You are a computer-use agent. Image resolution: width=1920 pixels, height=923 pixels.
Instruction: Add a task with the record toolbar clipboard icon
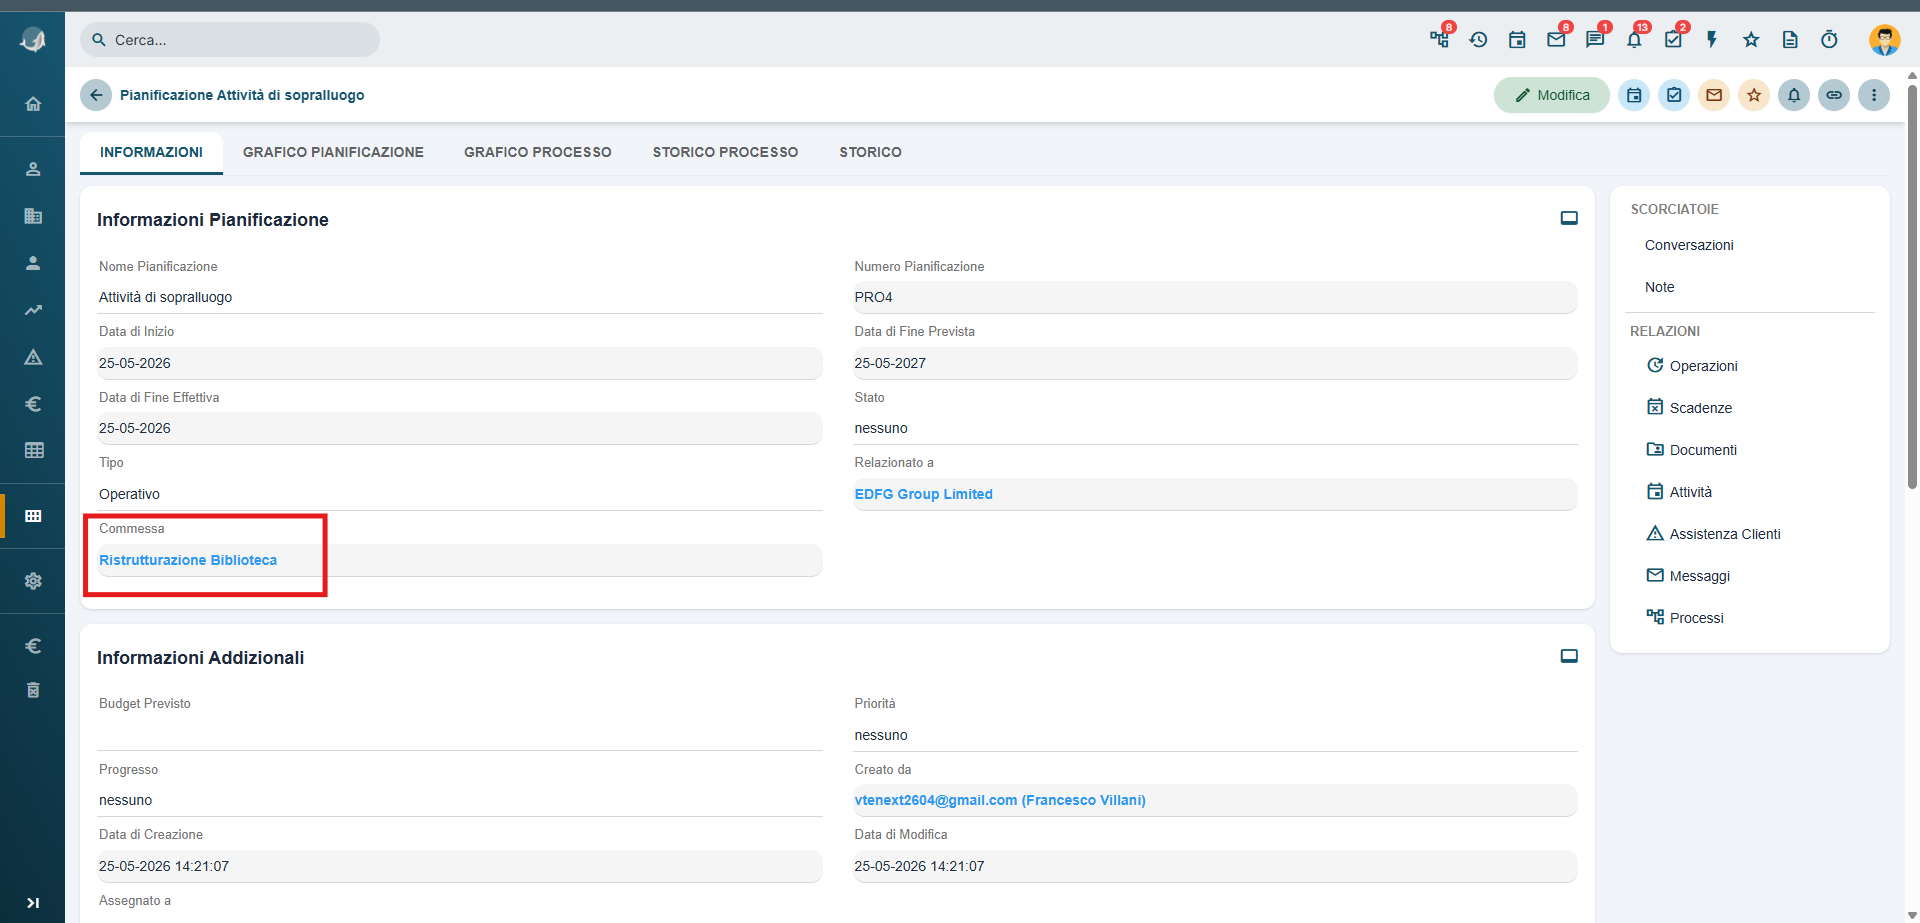point(1674,95)
